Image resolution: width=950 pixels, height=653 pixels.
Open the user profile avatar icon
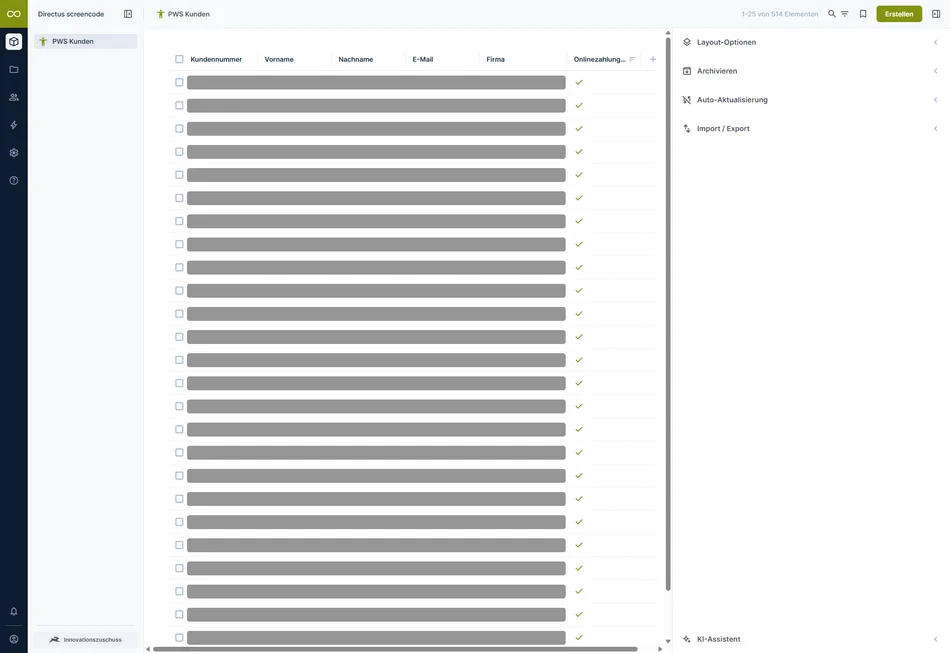coord(13,639)
